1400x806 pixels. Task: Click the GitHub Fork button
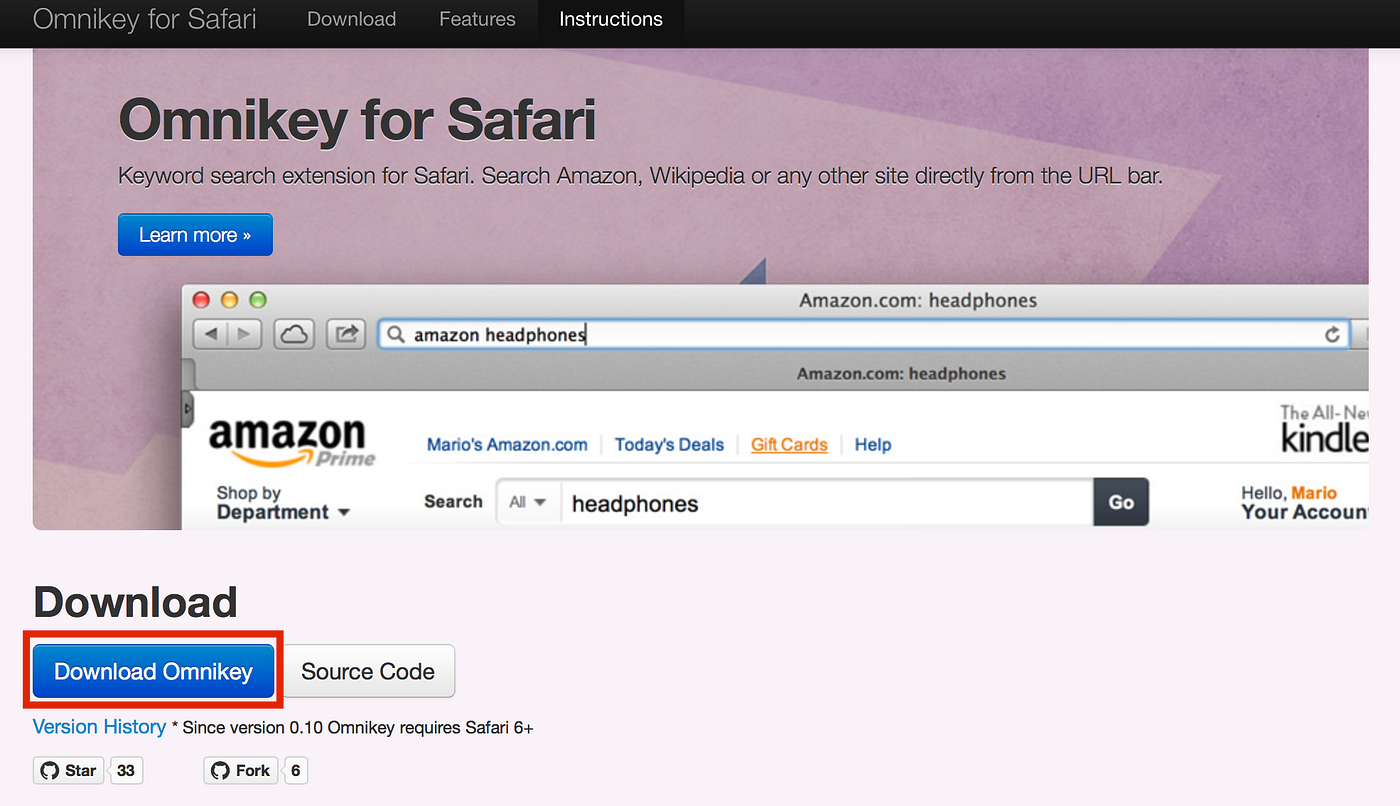(241, 770)
